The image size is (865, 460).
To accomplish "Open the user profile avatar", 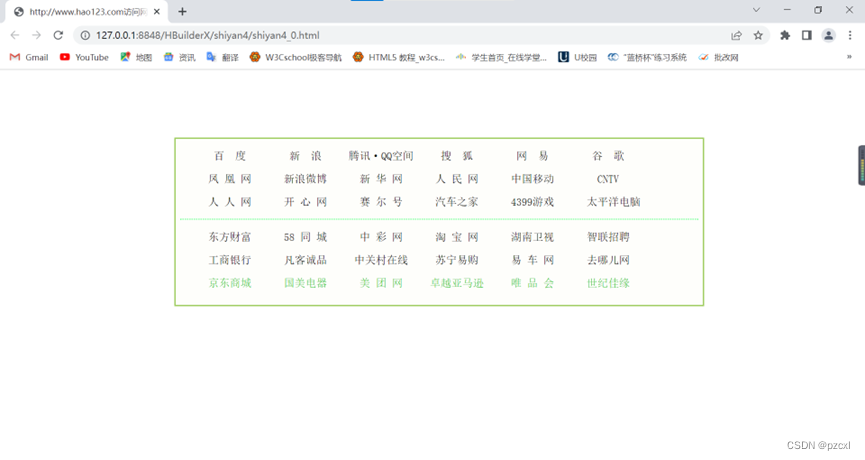I will [x=828, y=35].
